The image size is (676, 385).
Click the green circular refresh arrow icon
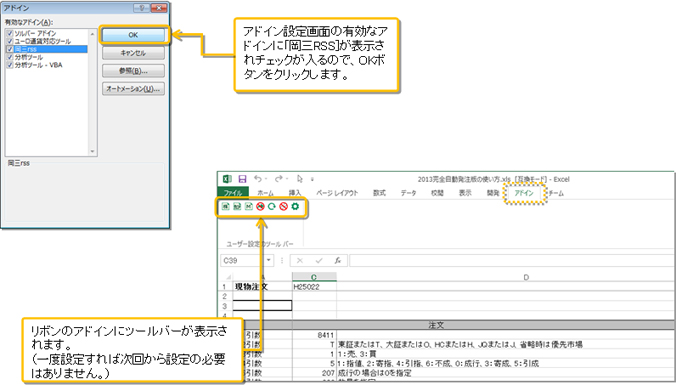[x=272, y=207]
